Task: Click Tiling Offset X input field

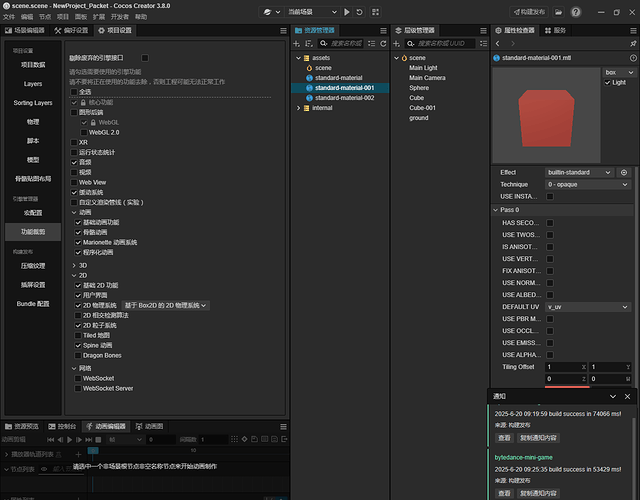Action: 566,367
